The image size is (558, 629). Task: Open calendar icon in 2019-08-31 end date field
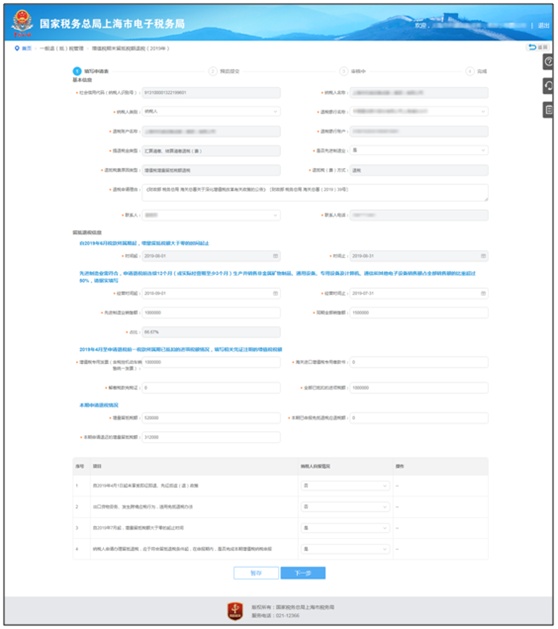[483, 256]
